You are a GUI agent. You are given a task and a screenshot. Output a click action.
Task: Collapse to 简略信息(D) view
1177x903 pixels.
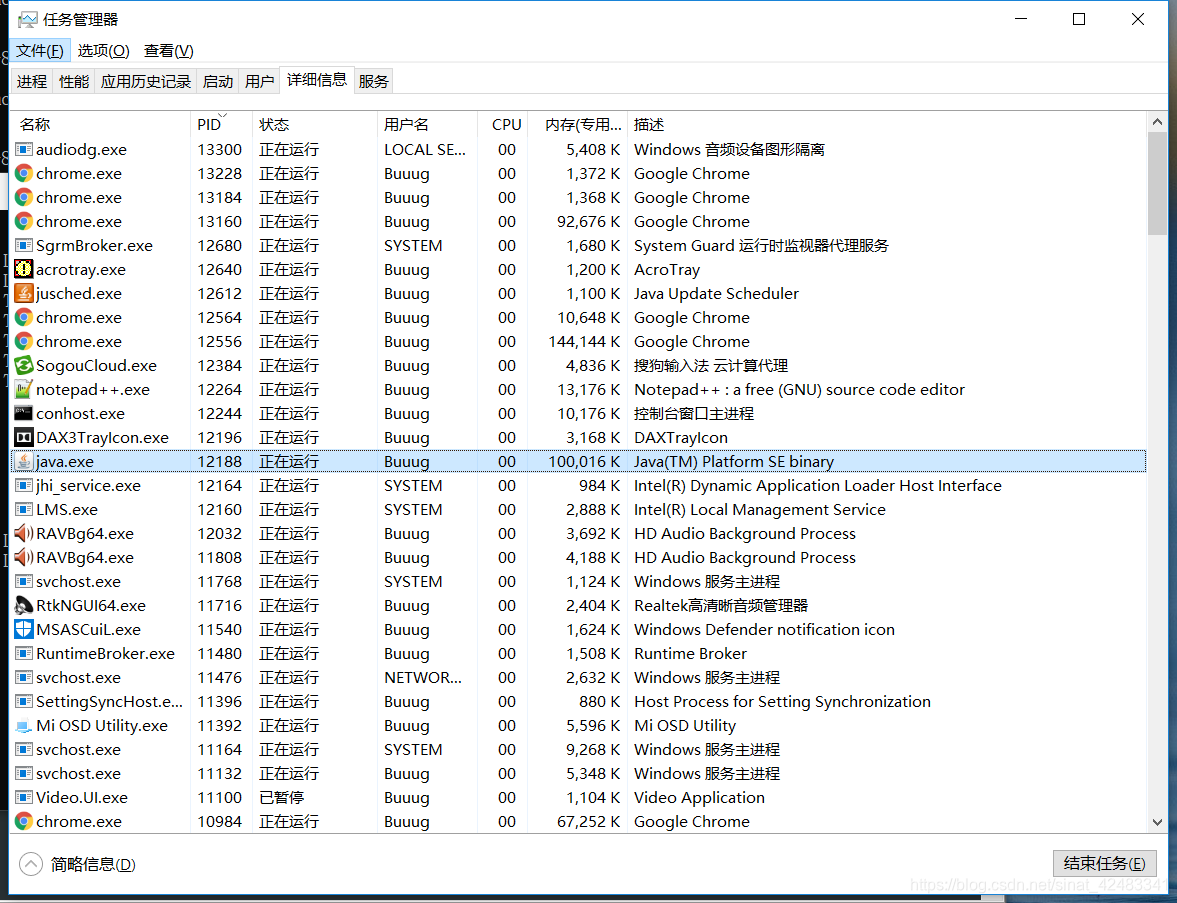coord(77,864)
